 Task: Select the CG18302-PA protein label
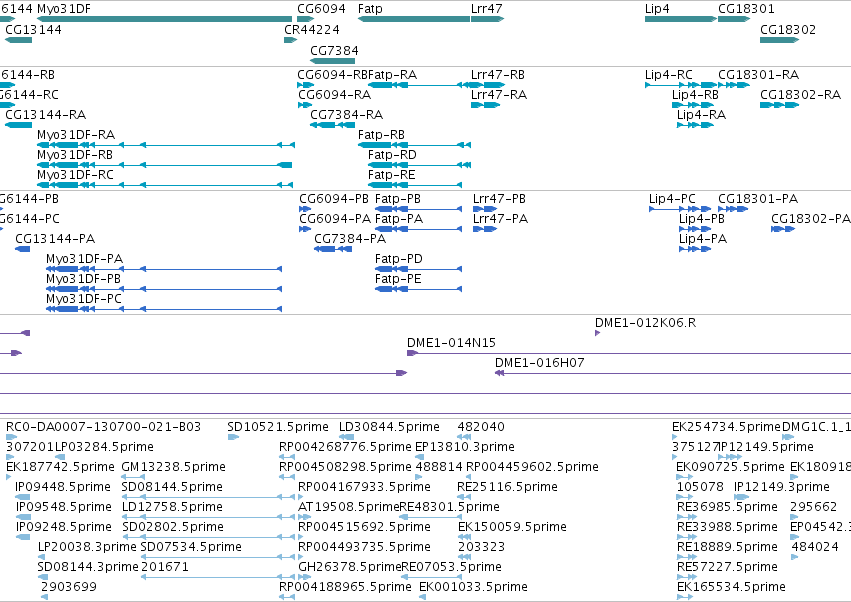tap(811, 219)
